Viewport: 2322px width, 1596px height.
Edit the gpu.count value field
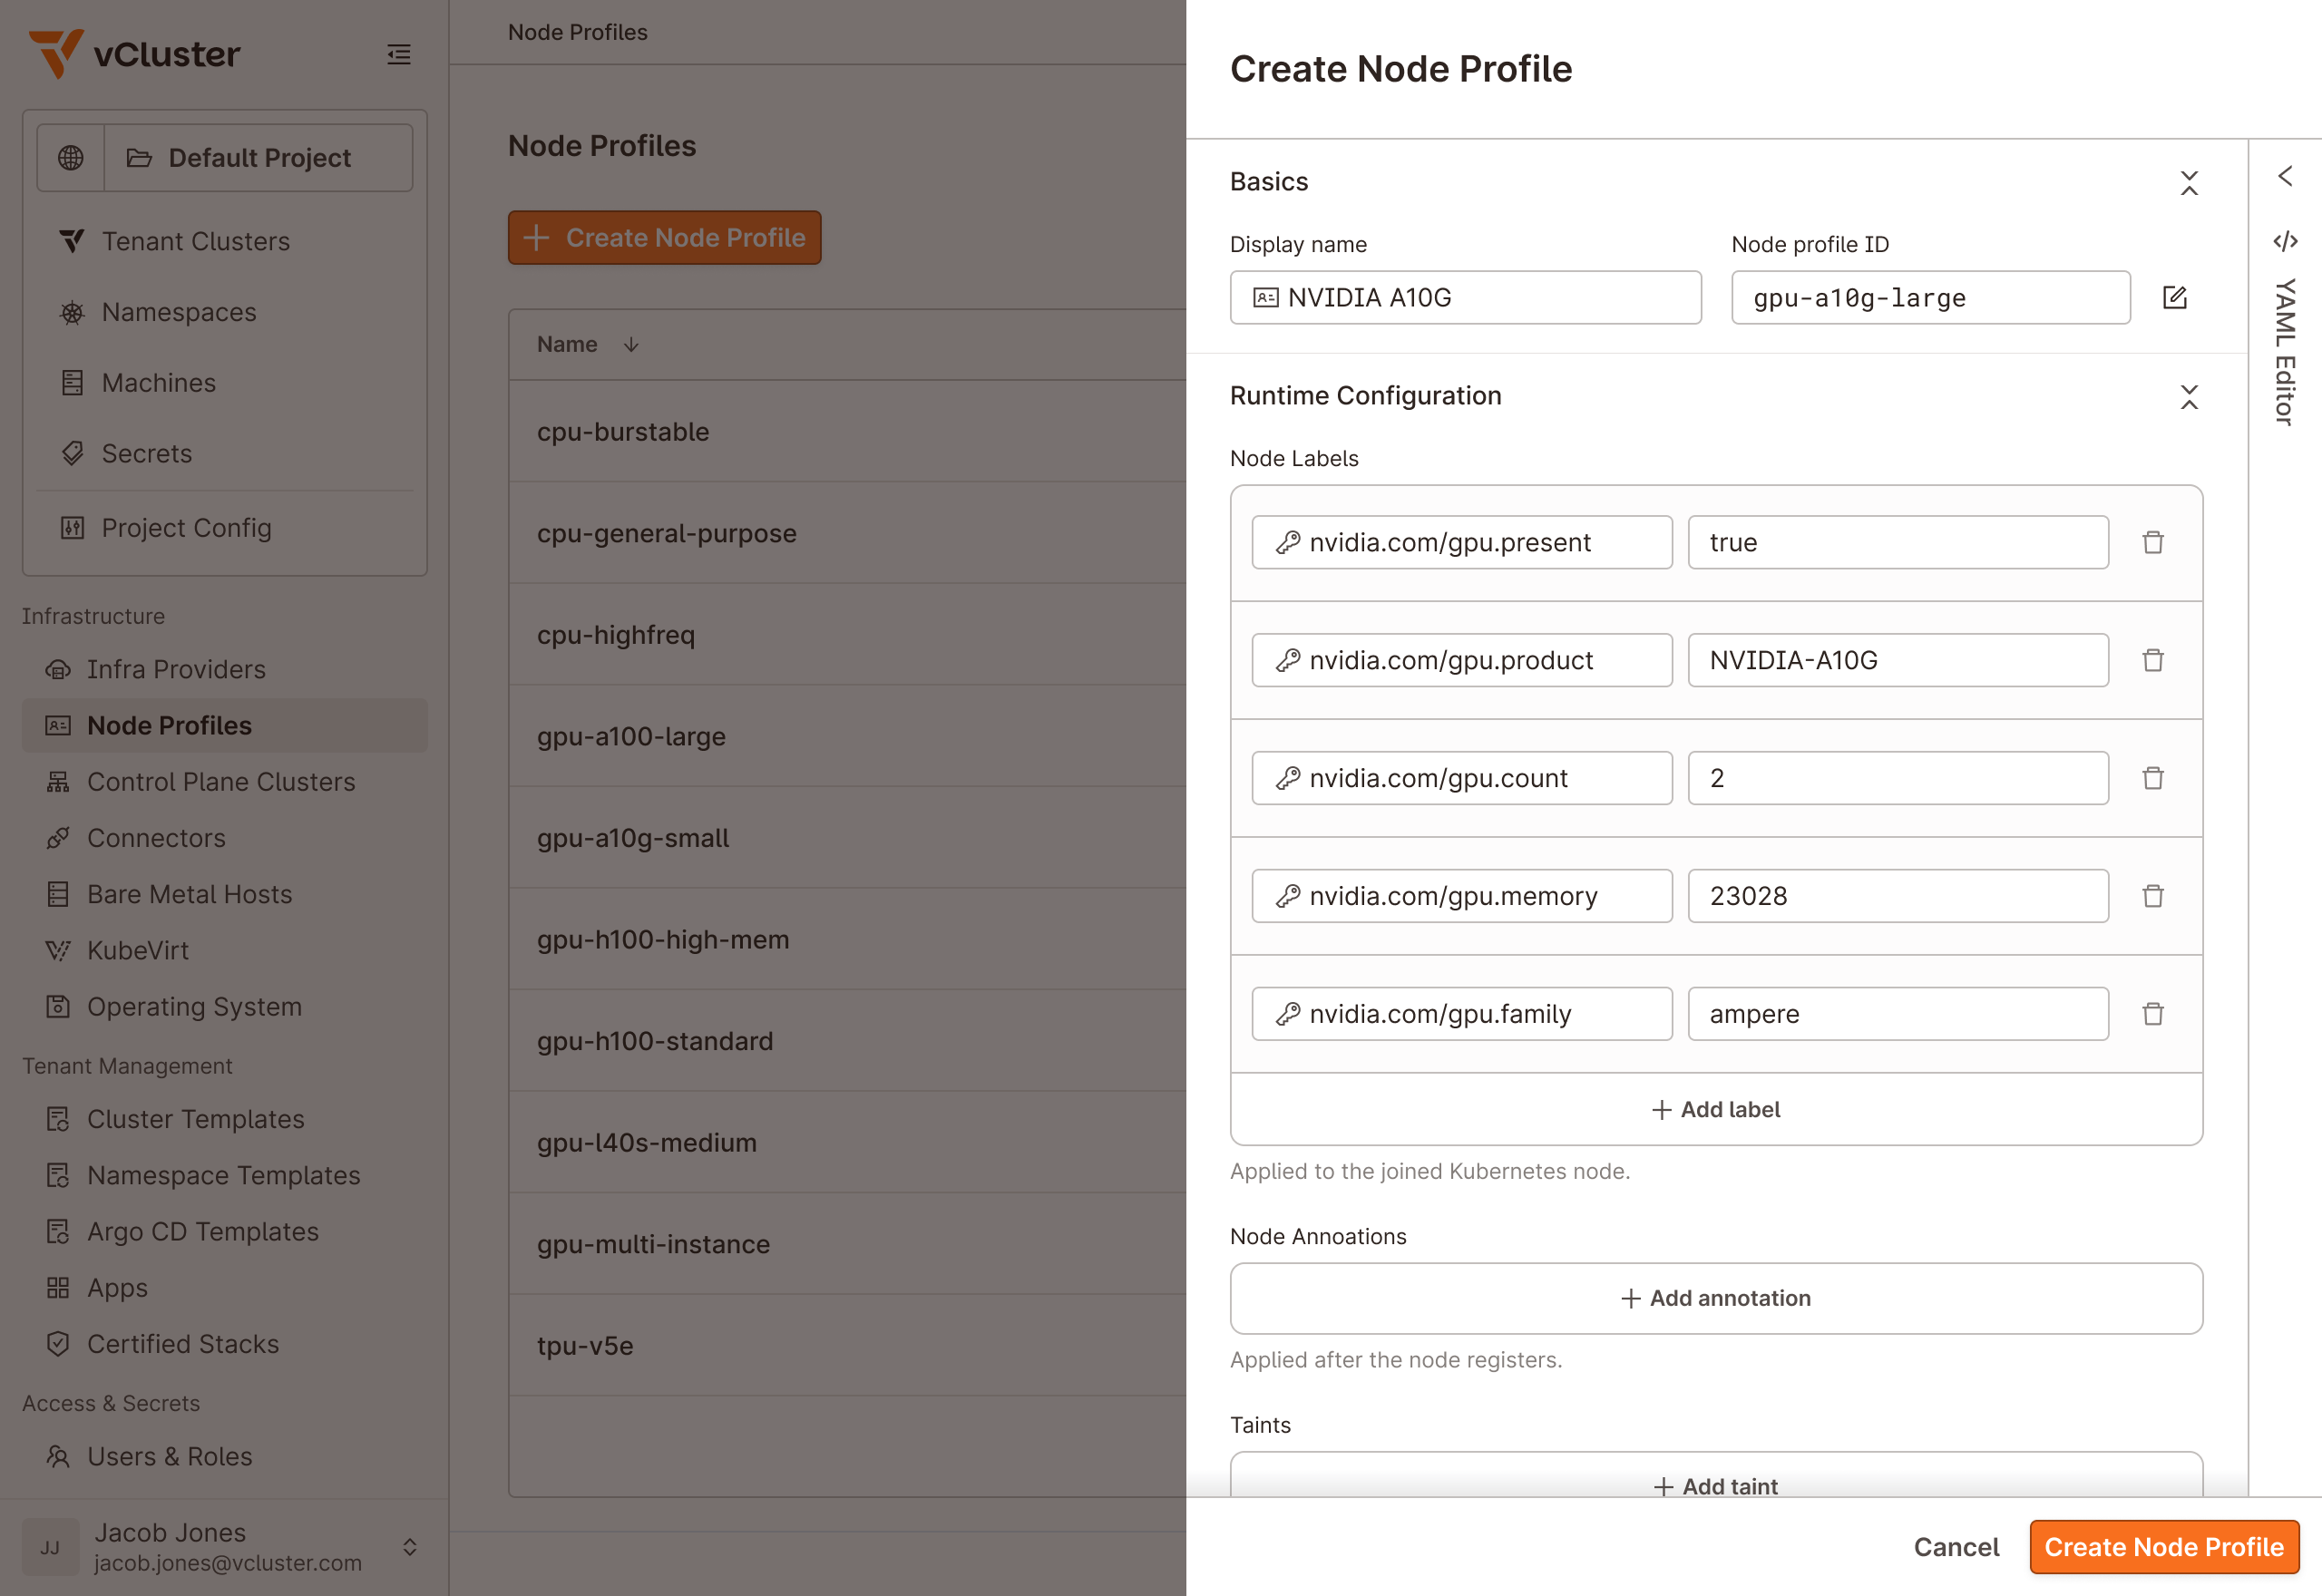[x=1898, y=778]
